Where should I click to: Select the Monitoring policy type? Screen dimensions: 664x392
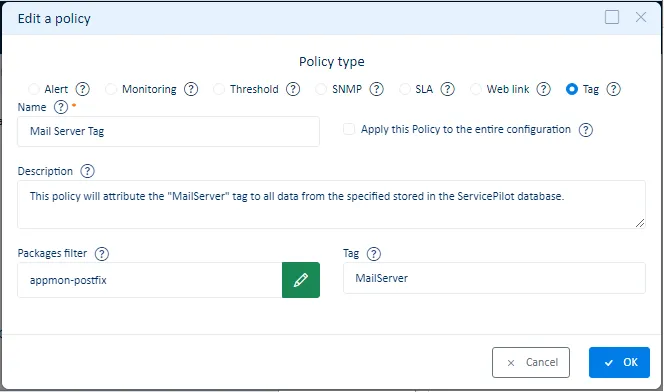point(111,89)
